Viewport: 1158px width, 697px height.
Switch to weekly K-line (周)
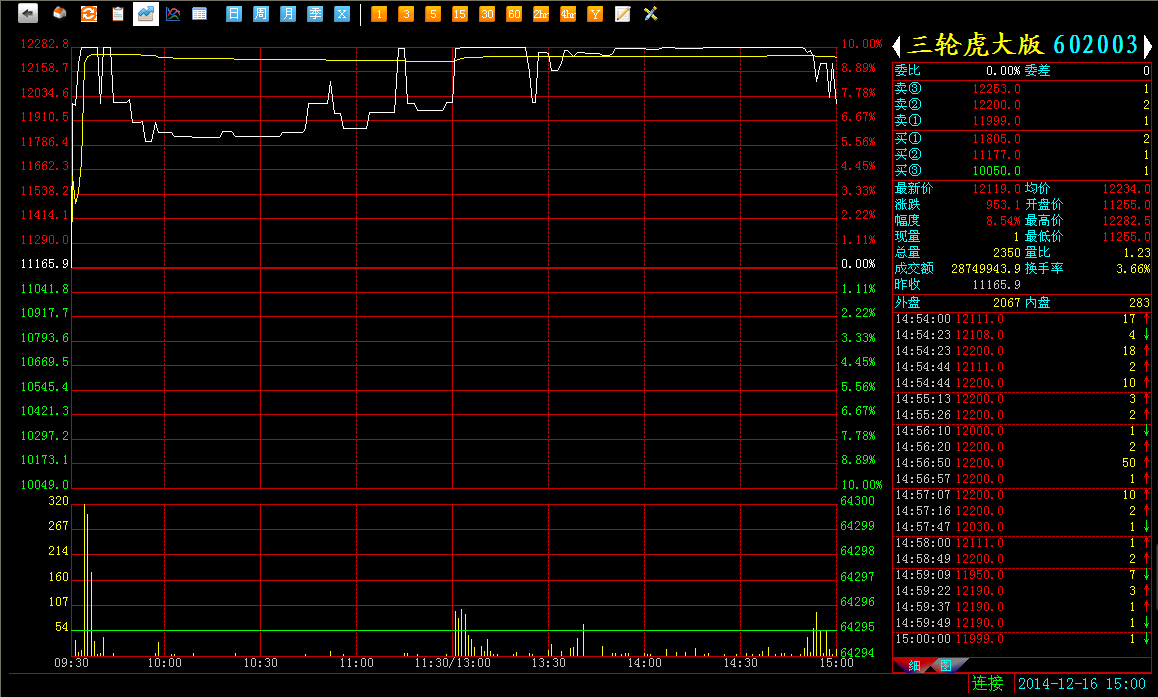tap(261, 13)
